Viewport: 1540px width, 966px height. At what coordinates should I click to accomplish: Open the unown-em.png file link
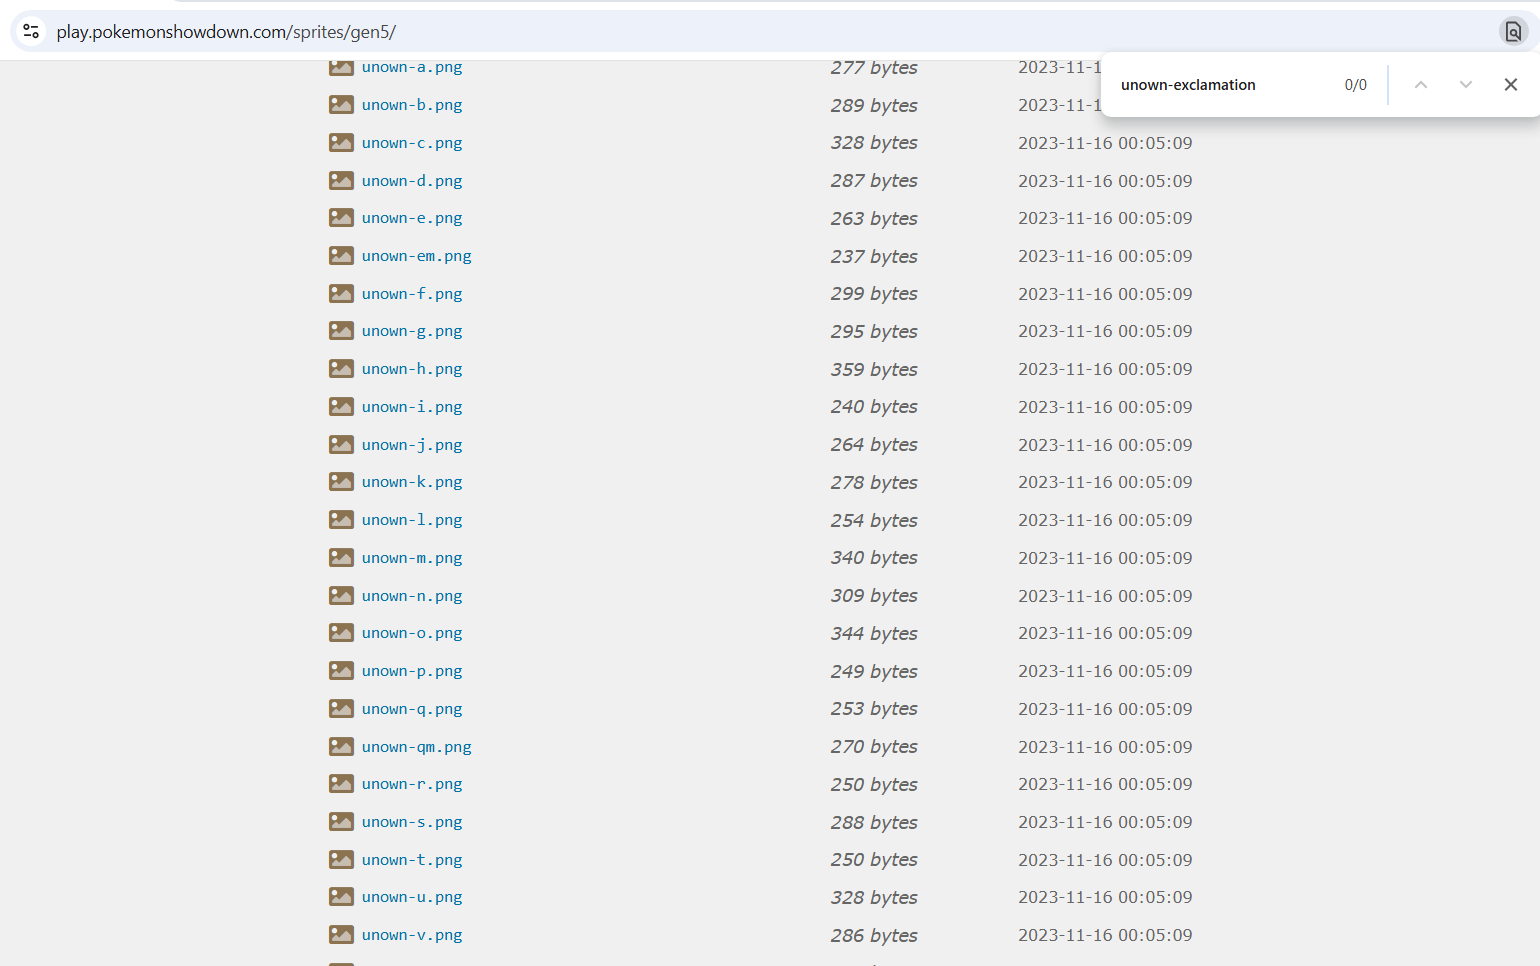tap(416, 256)
